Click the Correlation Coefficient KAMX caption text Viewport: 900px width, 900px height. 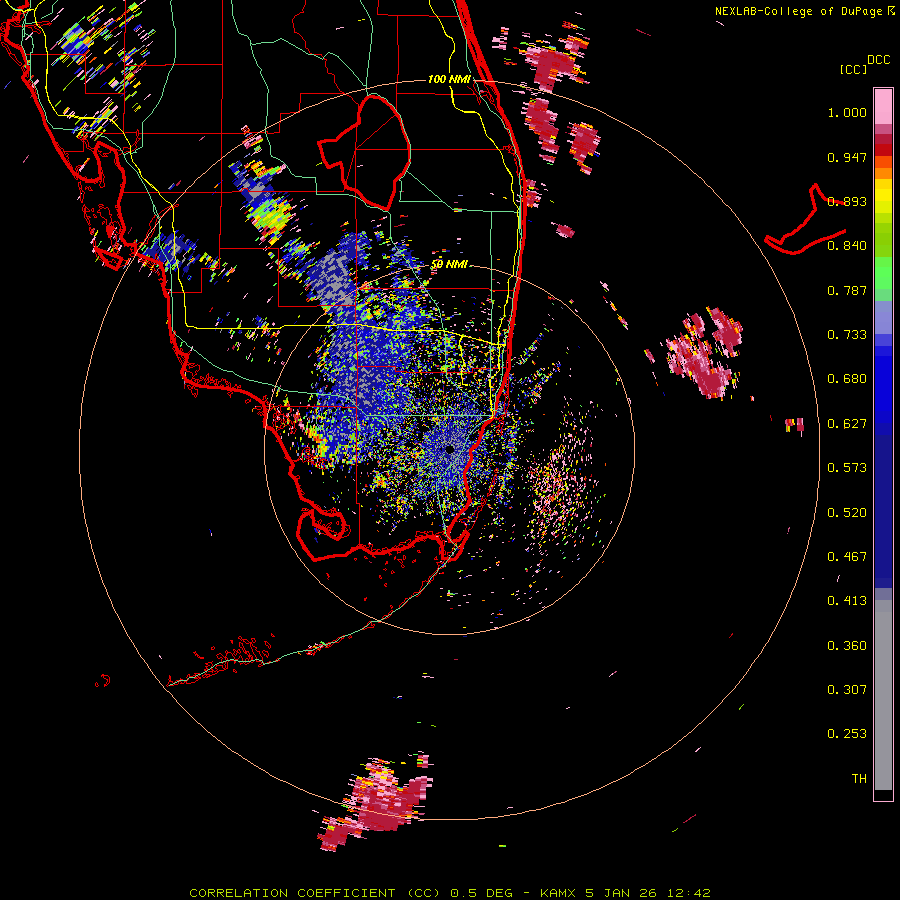[450, 893]
